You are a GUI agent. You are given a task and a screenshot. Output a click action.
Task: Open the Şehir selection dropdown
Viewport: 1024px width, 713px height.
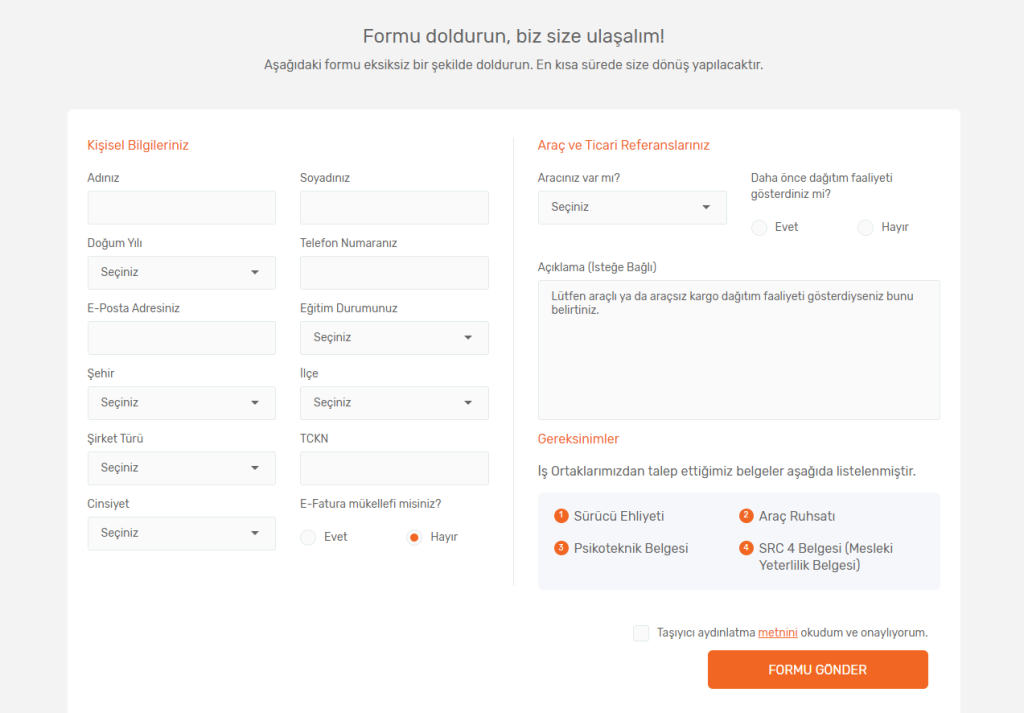(182, 403)
